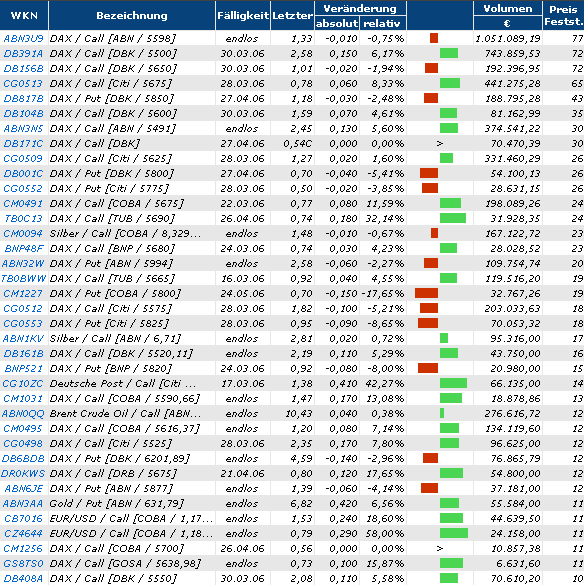Sort by the relativ change column header
Image resolution: width=584 pixels, height=585 pixels.
point(382,24)
